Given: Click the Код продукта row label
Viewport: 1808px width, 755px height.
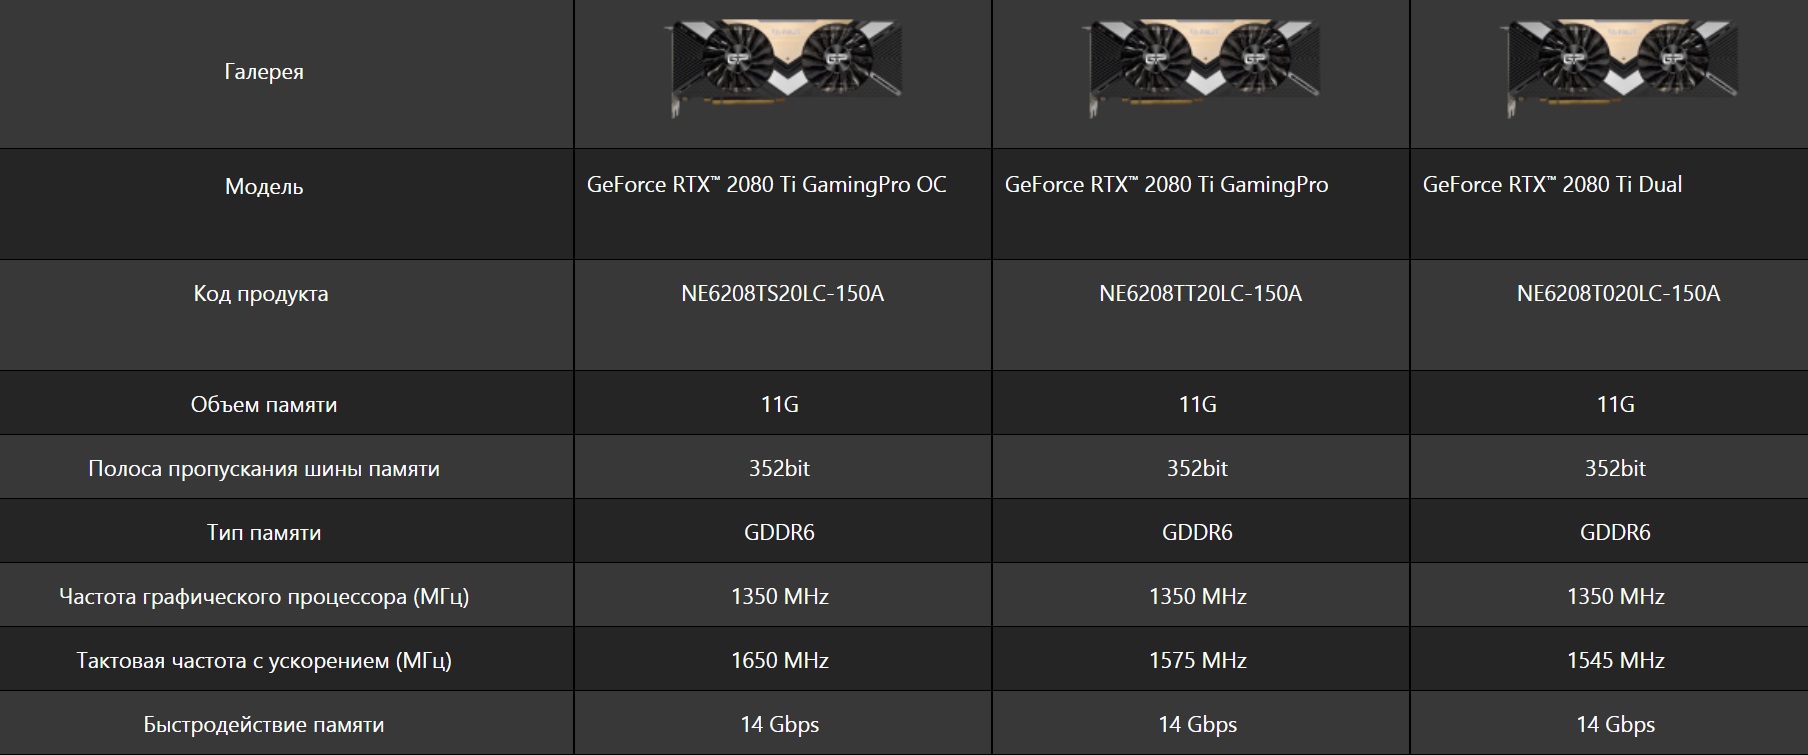Looking at the screenshot, I should coord(261,294).
